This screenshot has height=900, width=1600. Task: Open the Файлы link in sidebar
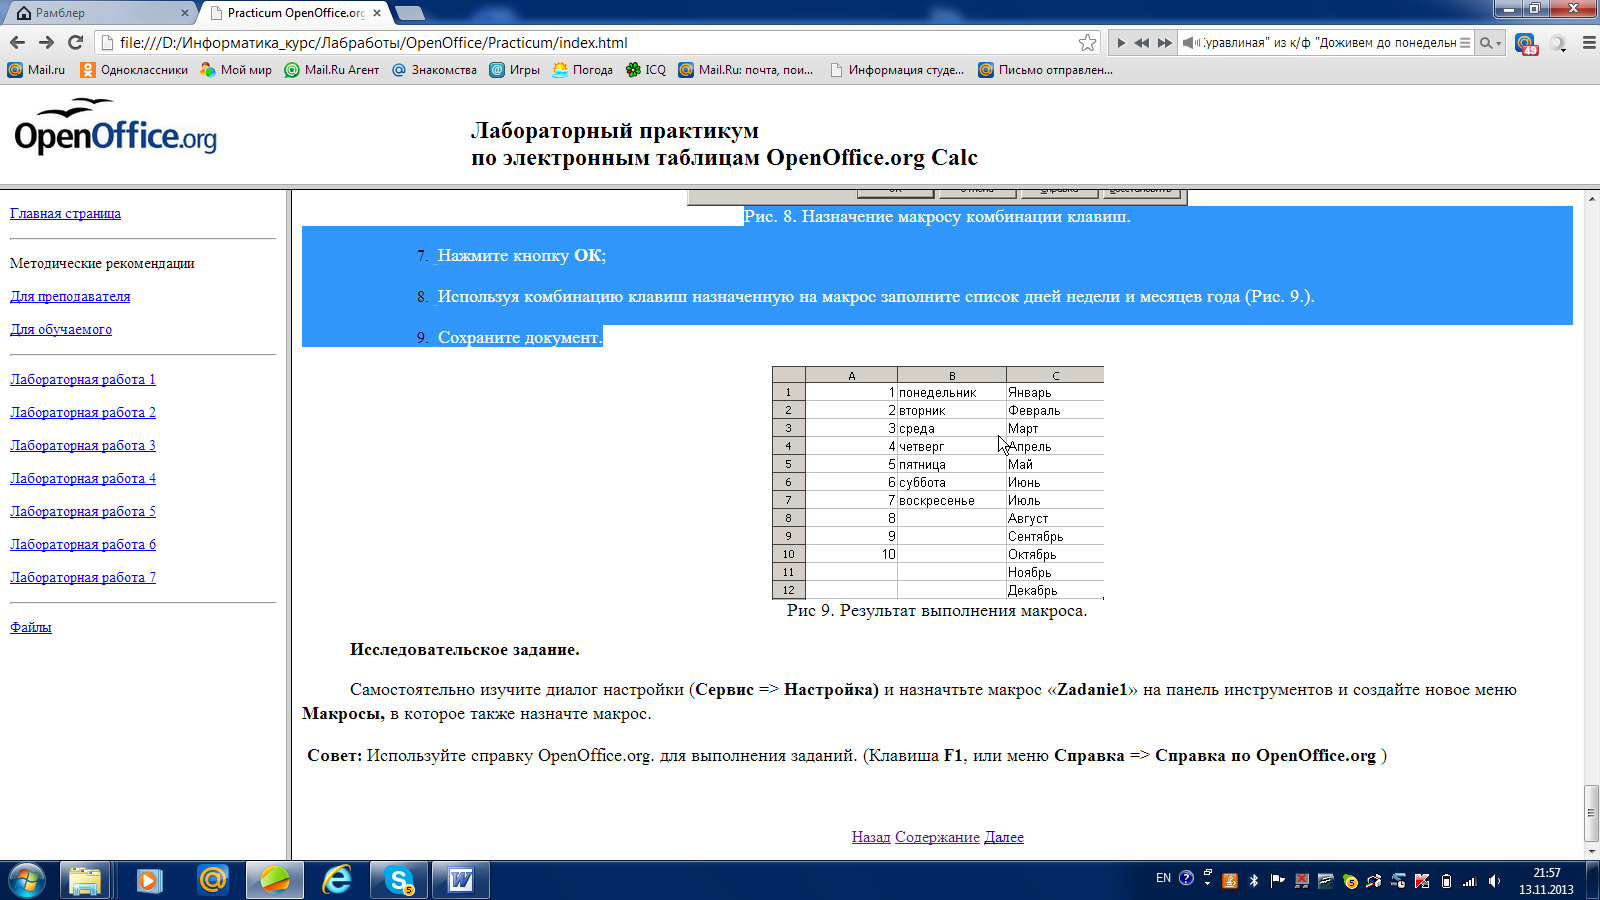point(30,627)
